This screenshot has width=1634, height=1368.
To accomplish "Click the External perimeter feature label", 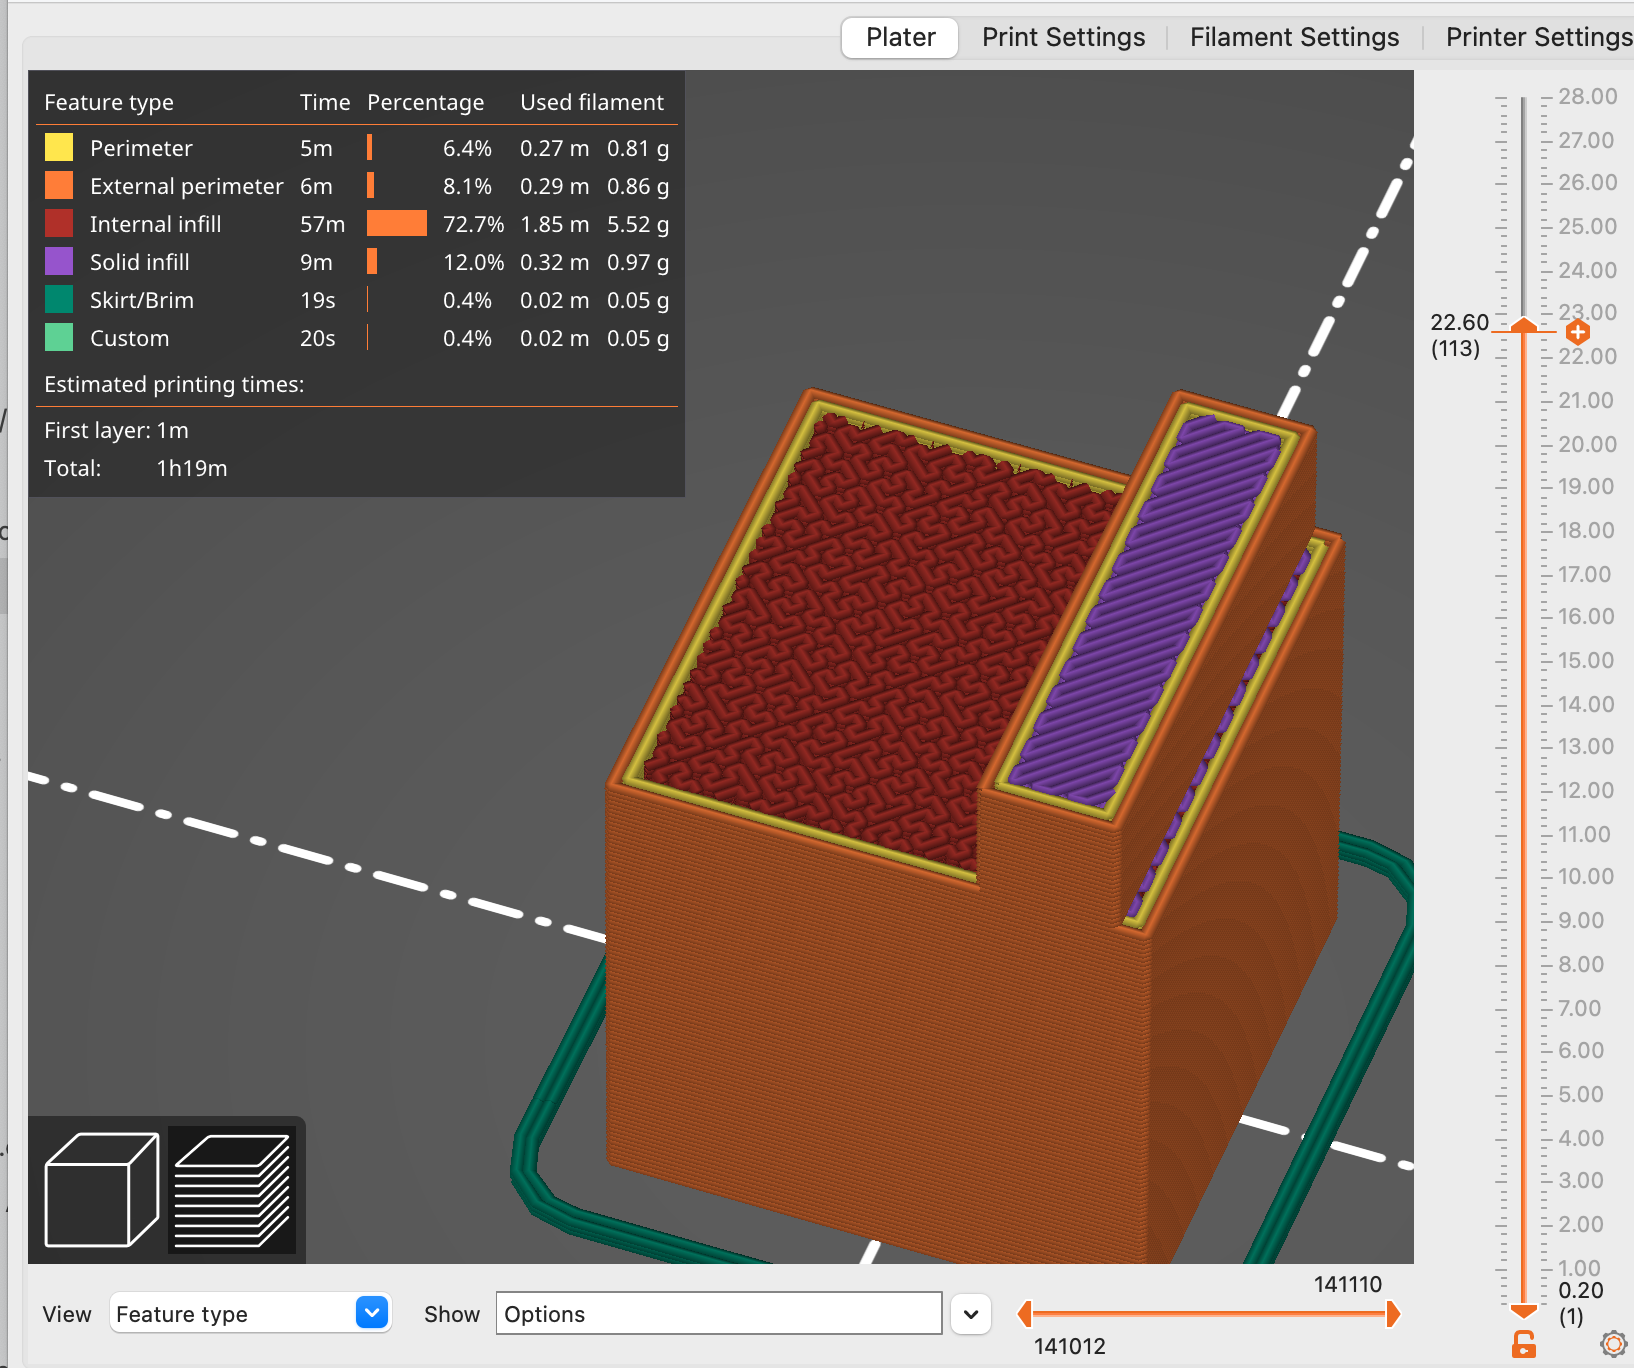I will coord(186,186).
